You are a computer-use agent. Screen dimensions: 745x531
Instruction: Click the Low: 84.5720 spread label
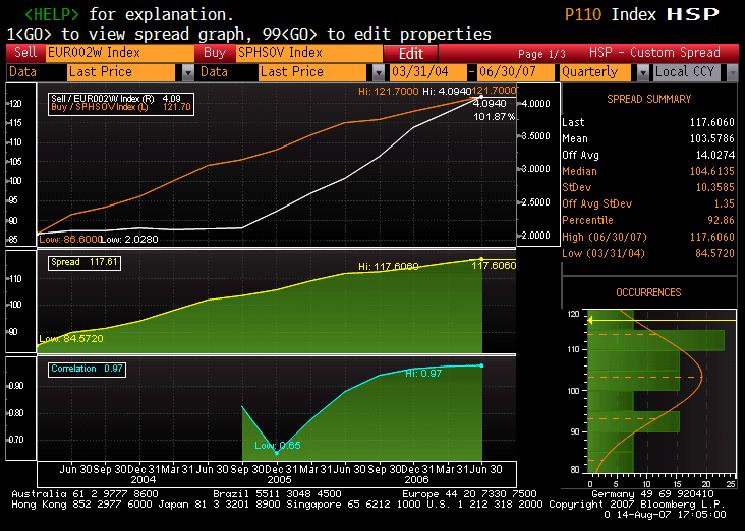[71, 339]
